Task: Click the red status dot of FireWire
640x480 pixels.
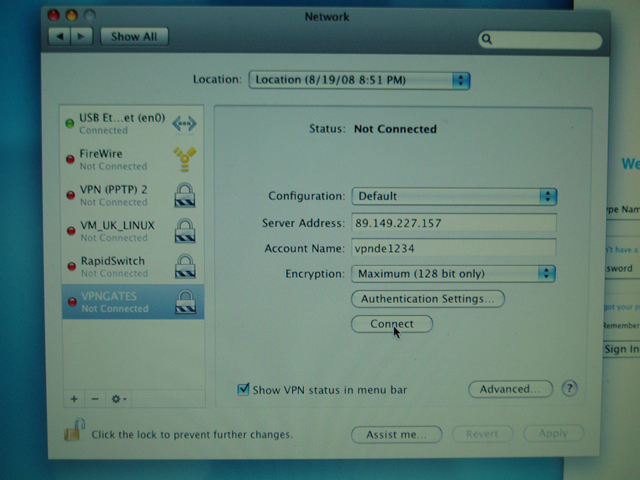Action: click(71, 159)
